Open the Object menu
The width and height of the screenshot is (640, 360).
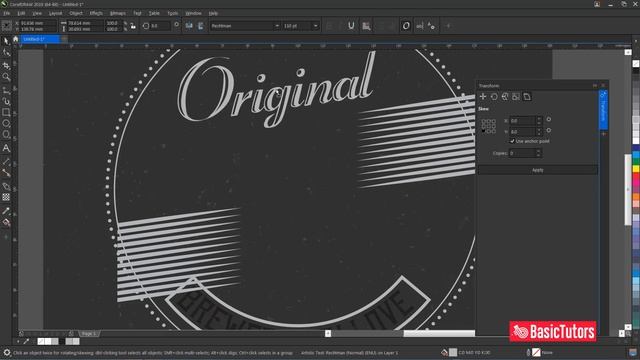pos(76,13)
